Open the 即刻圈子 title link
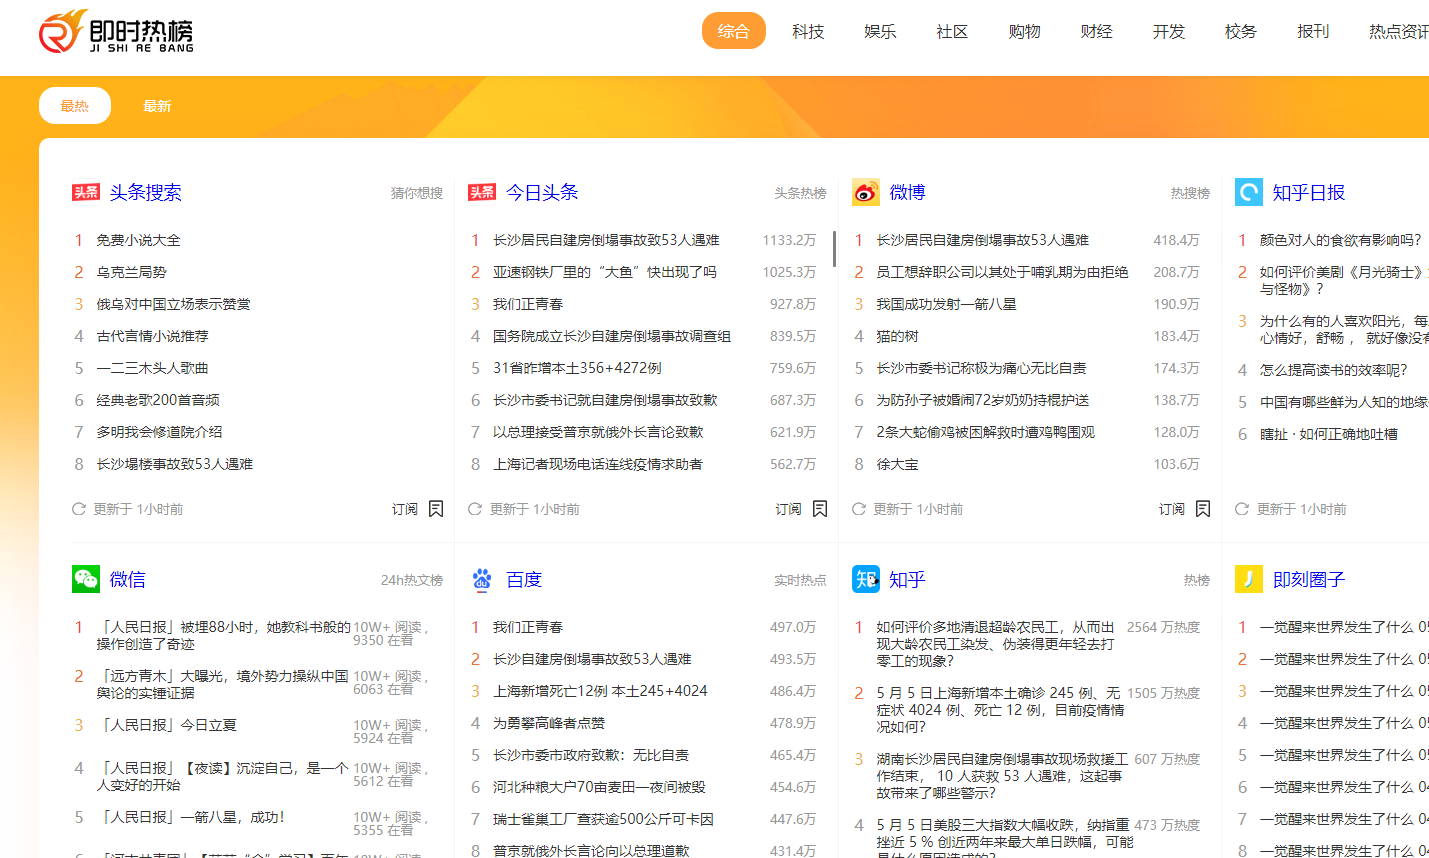 pos(1309,579)
